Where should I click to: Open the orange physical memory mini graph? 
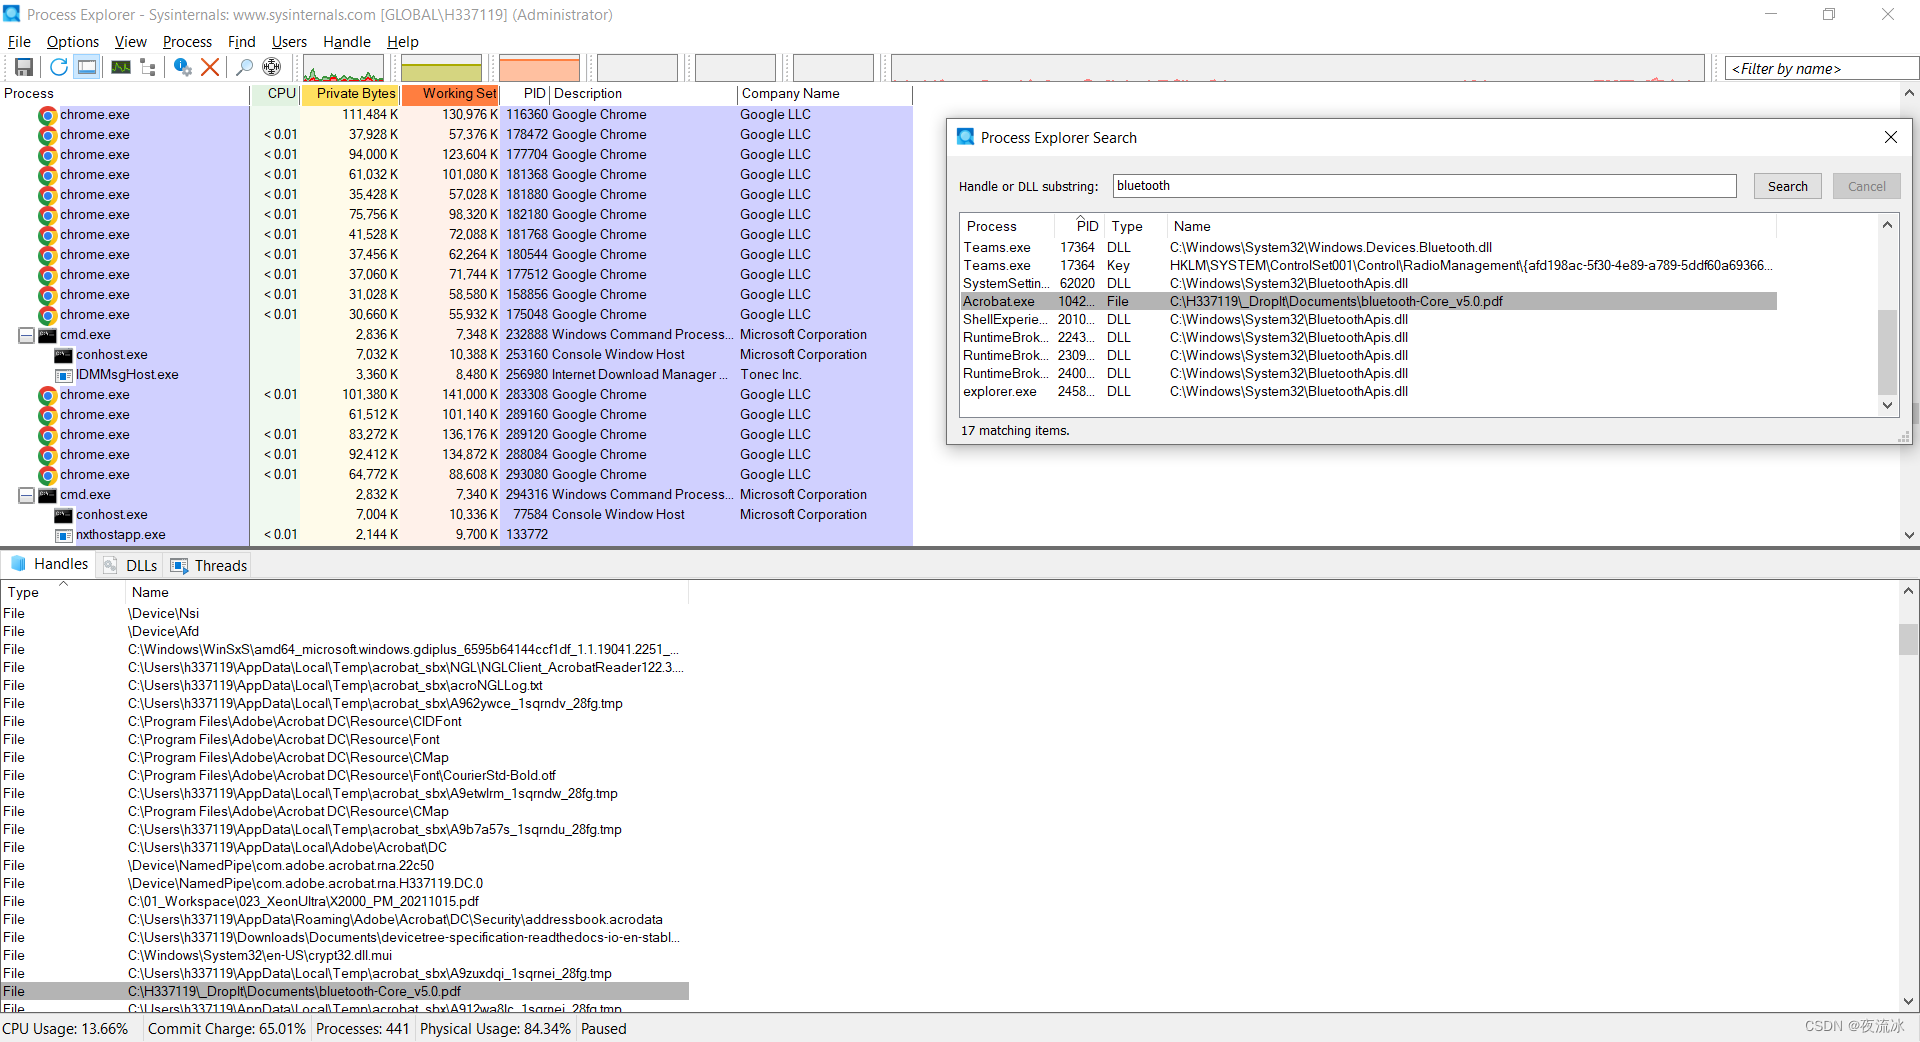click(539, 69)
